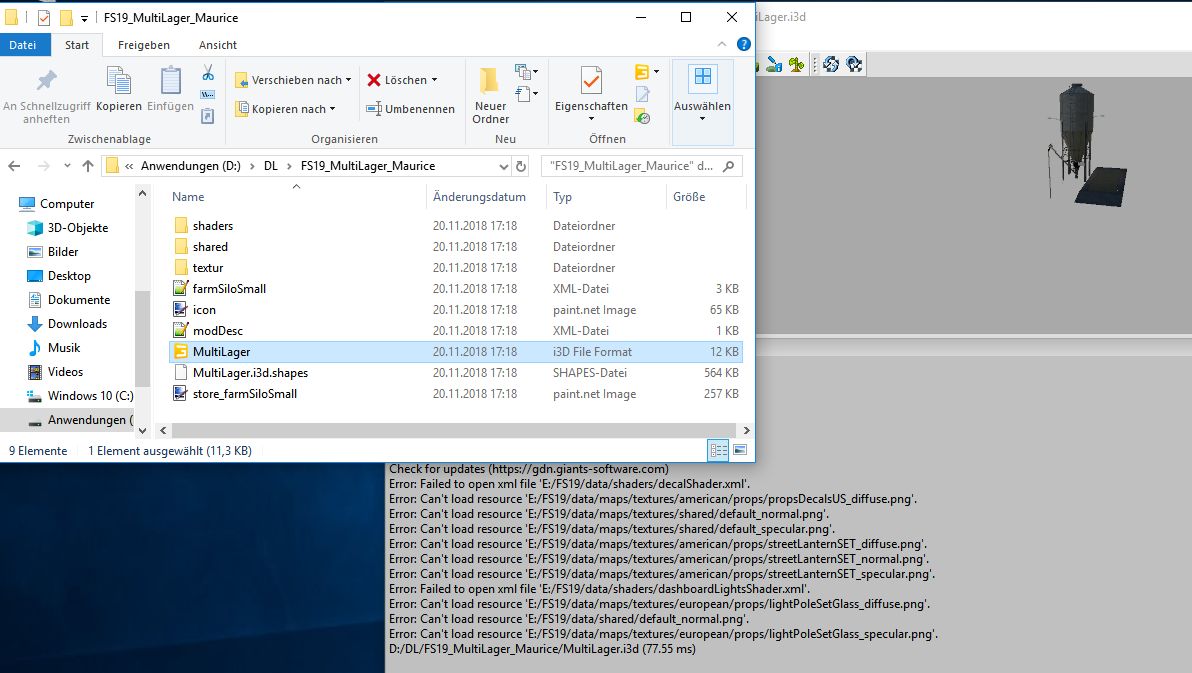Open the Öffnen i3D dropdown in the ribbon
Image resolution: width=1192 pixels, height=673 pixels.
[657, 71]
